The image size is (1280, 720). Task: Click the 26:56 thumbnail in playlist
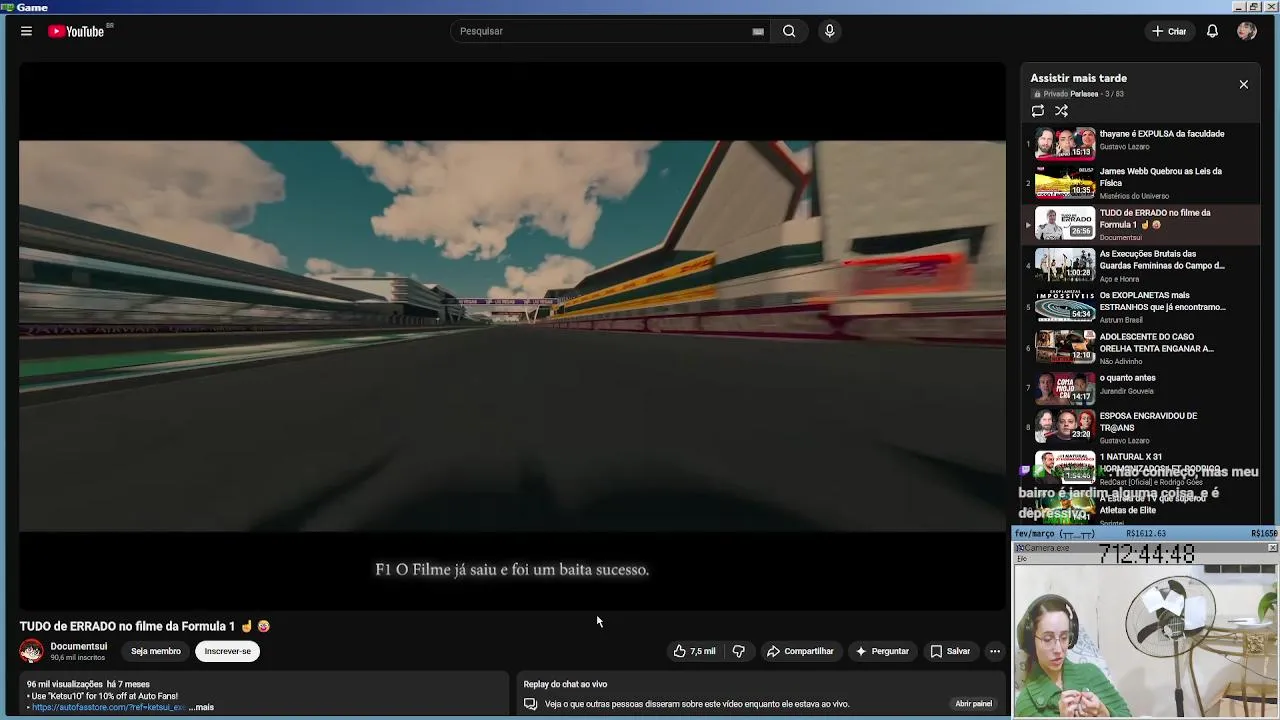click(x=1064, y=224)
